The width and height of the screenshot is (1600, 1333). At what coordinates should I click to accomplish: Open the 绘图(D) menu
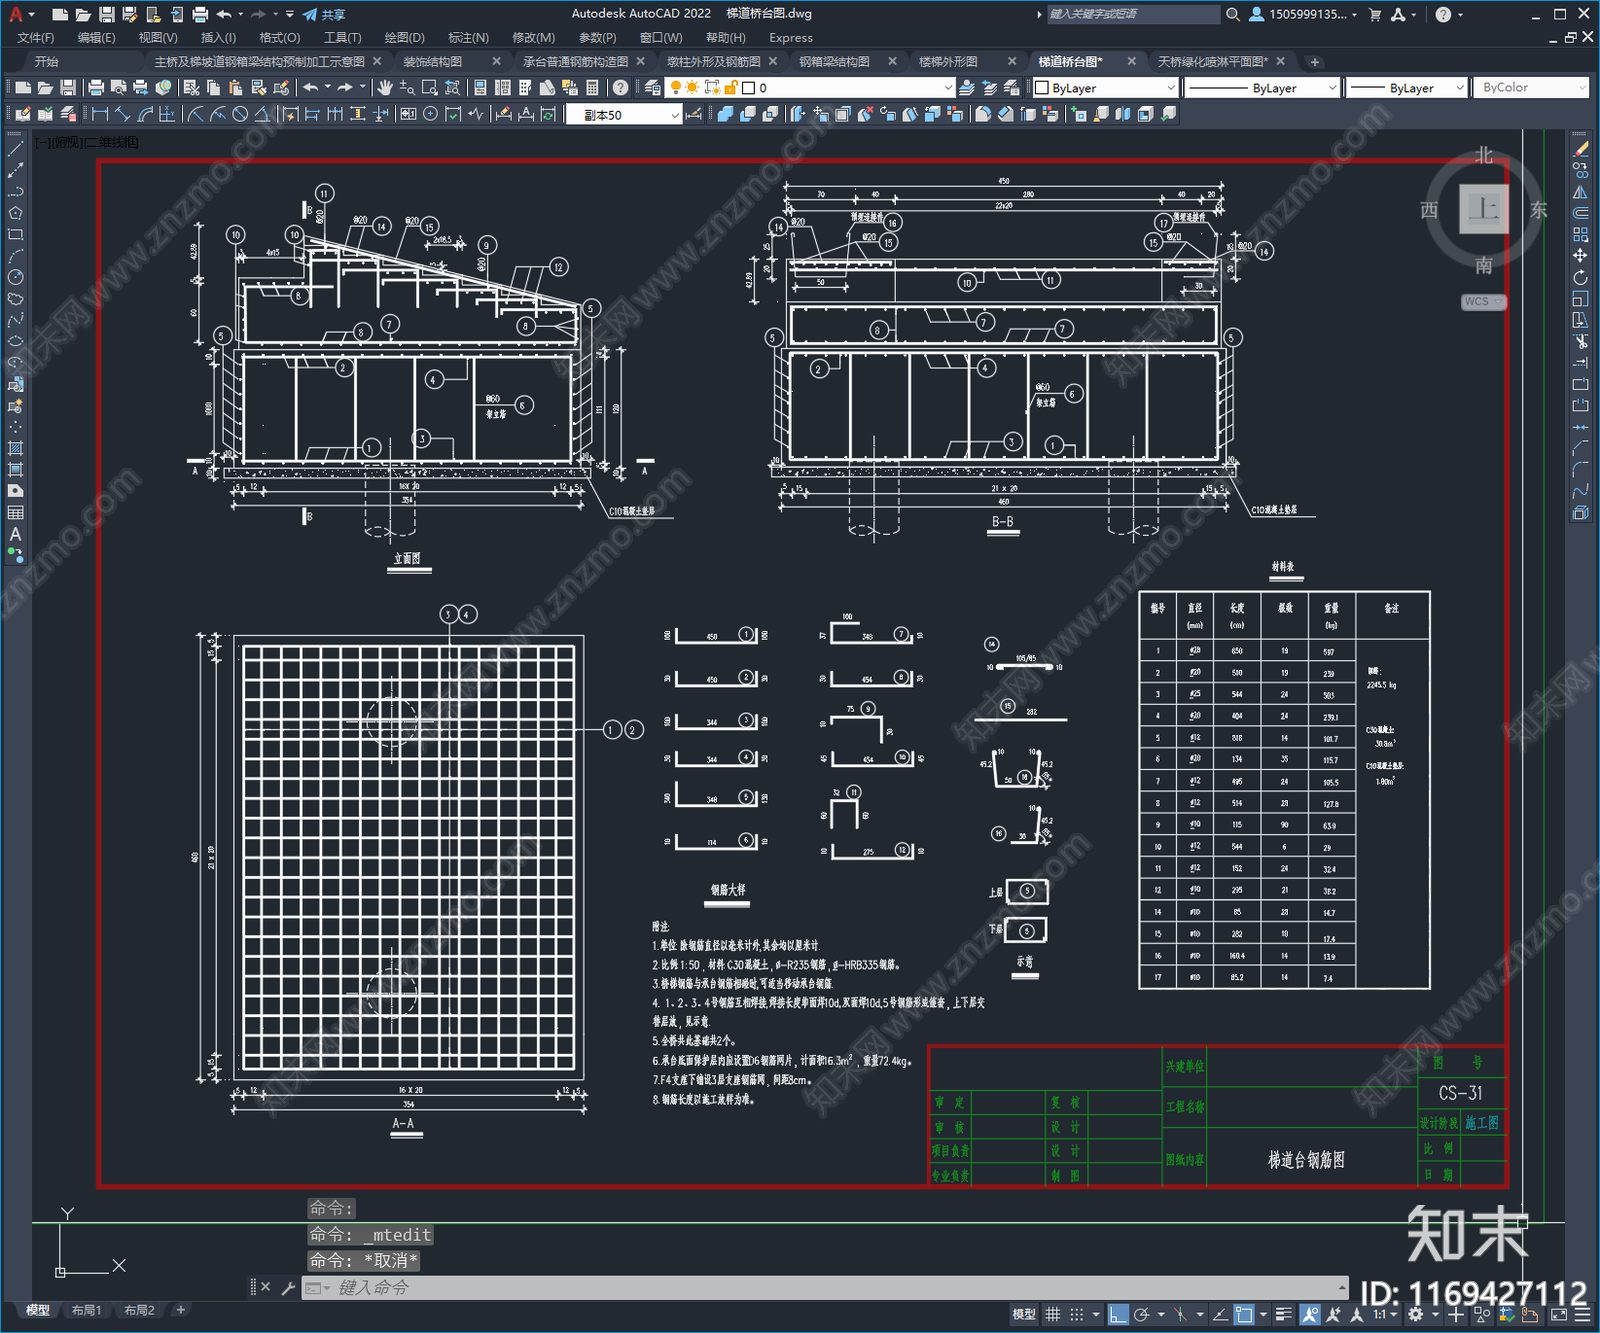404,38
